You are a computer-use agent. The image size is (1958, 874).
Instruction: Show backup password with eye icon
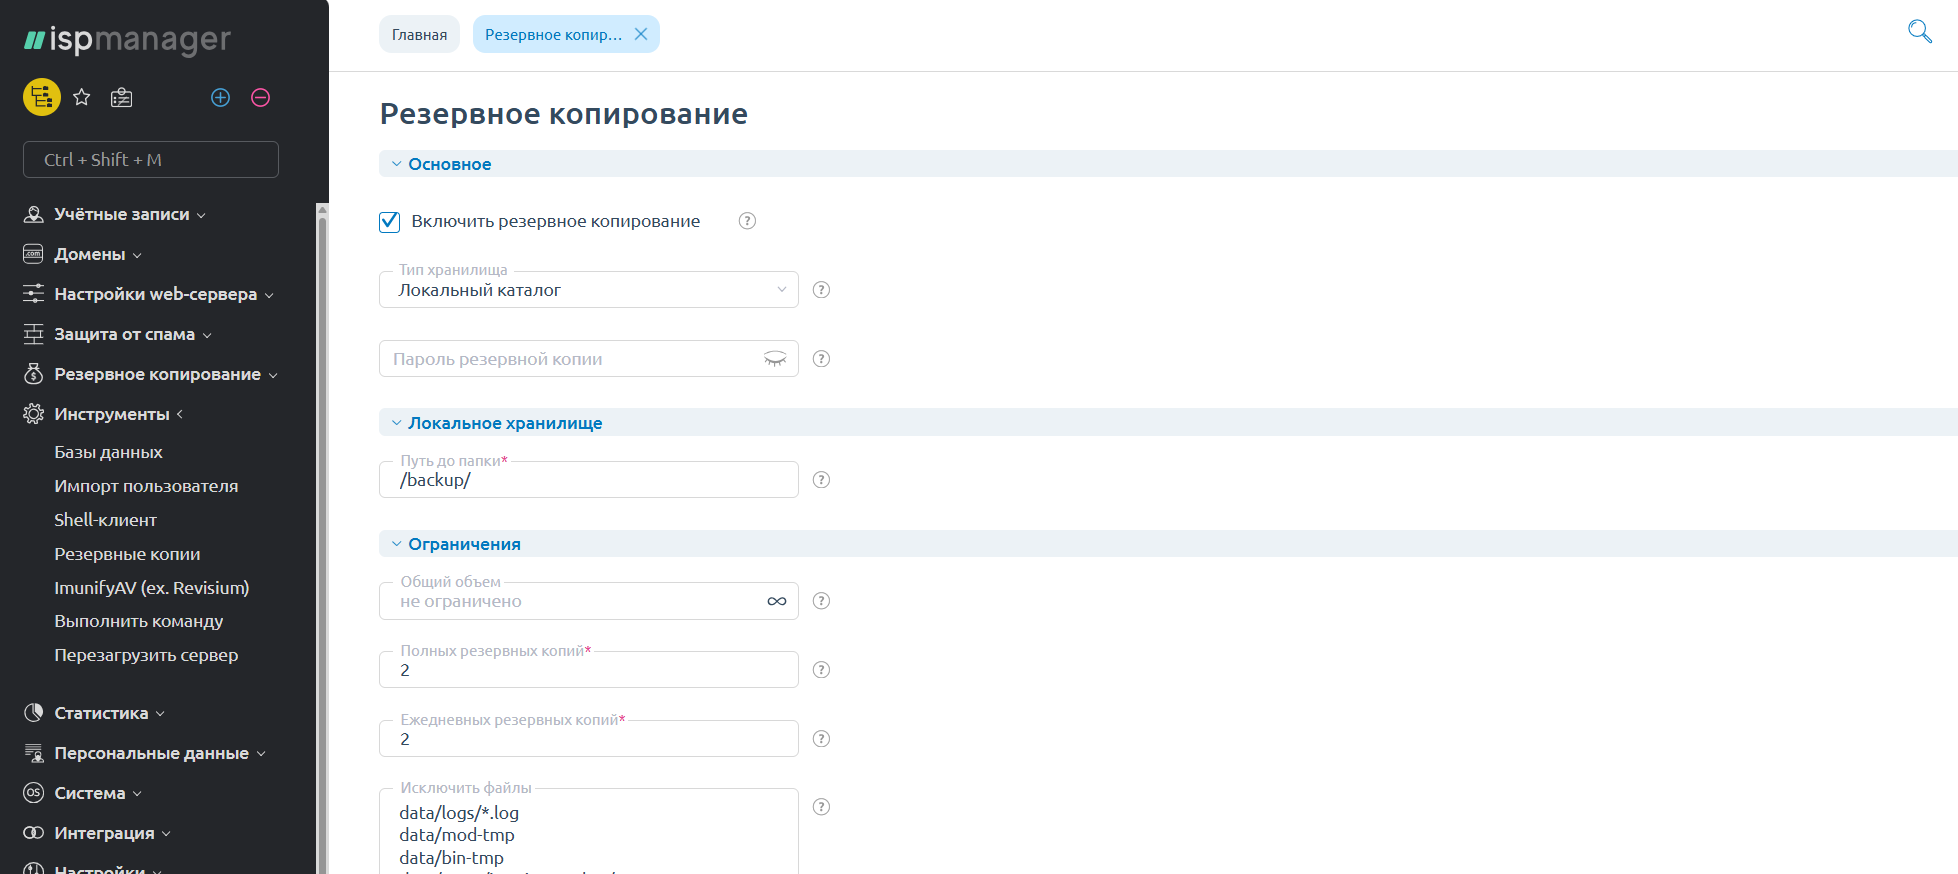[x=775, y=359]
